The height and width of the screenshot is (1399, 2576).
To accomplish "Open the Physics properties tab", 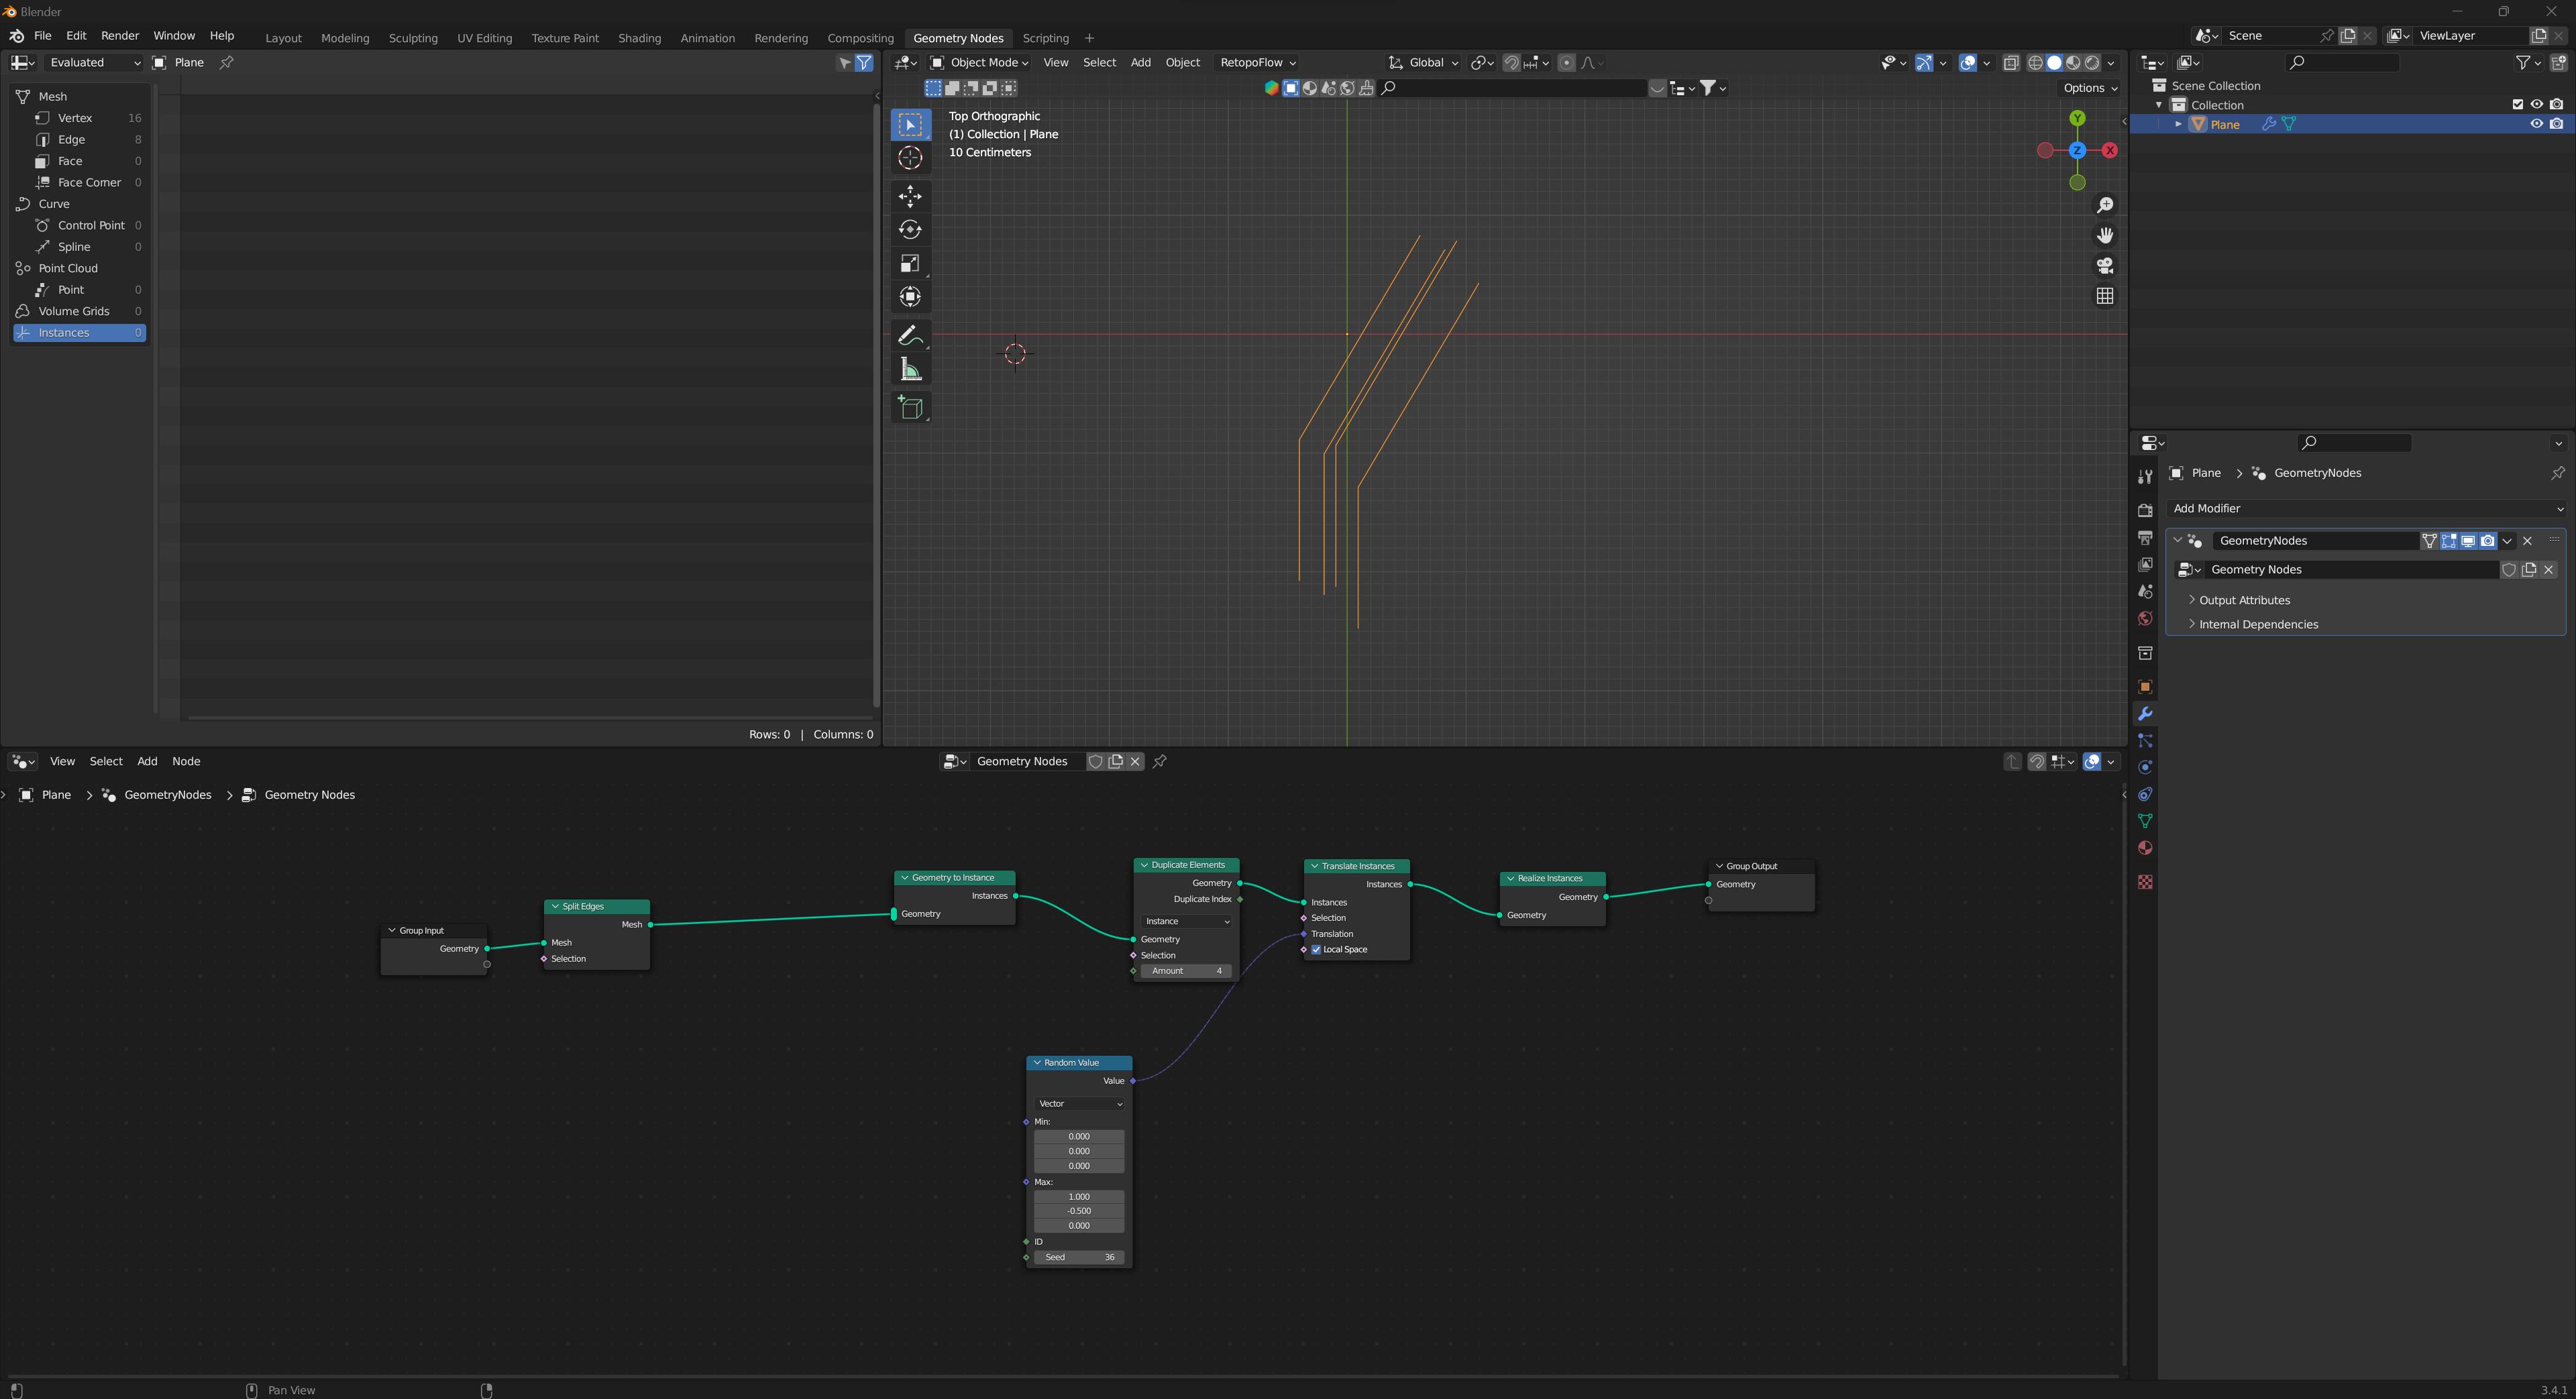I will point(2145,767).
